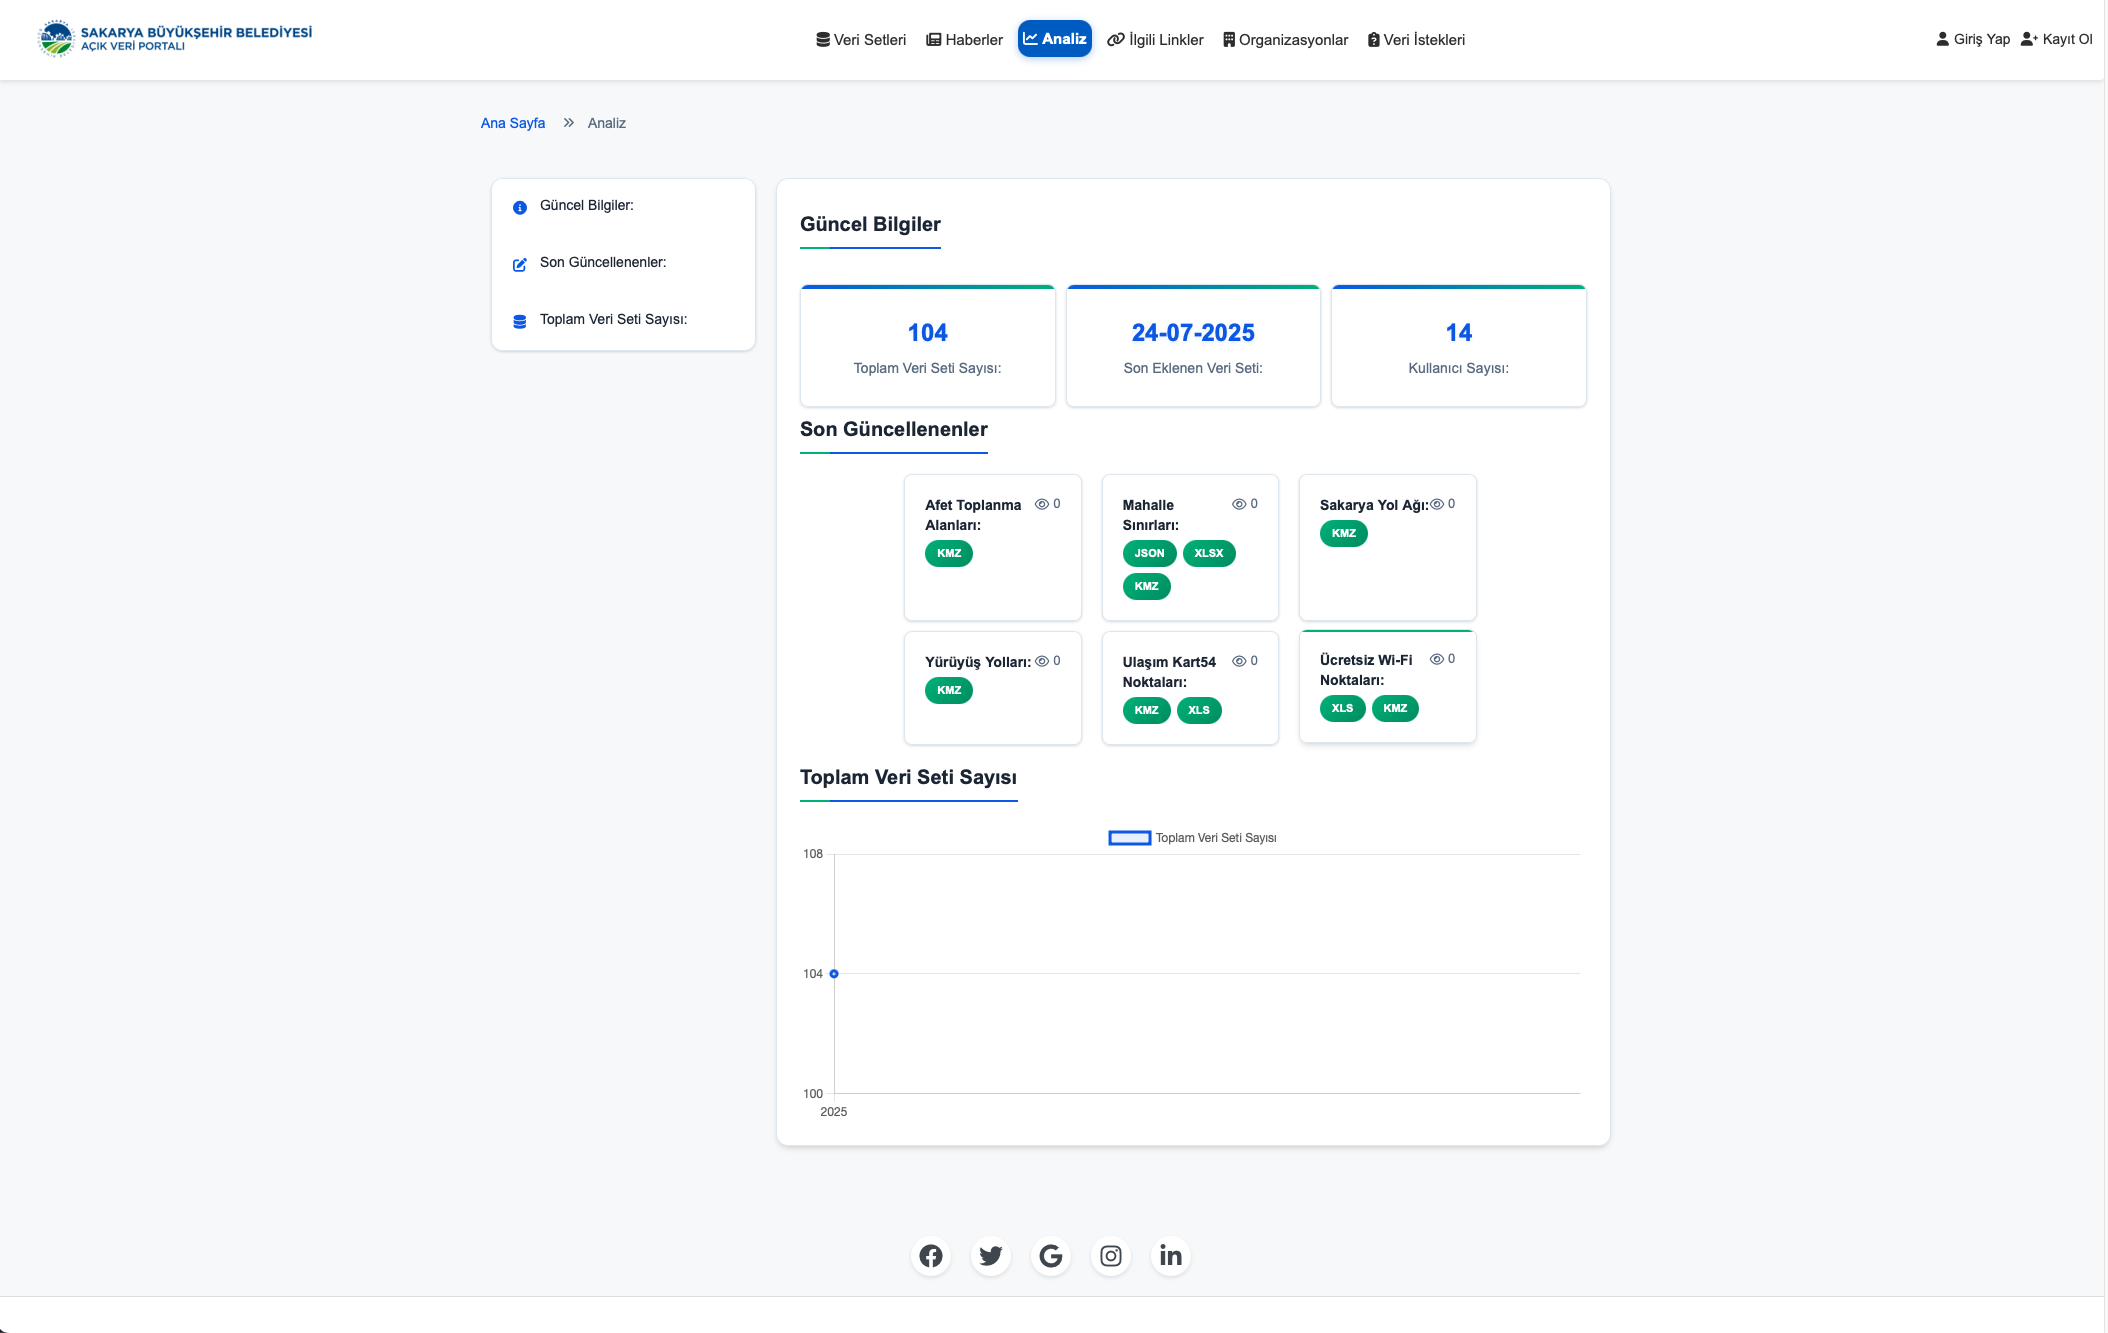Click the Sakarya Büyükşehir Belediyesi logo
This screenshot has width=2108, height=1333.
pos(176,39)
